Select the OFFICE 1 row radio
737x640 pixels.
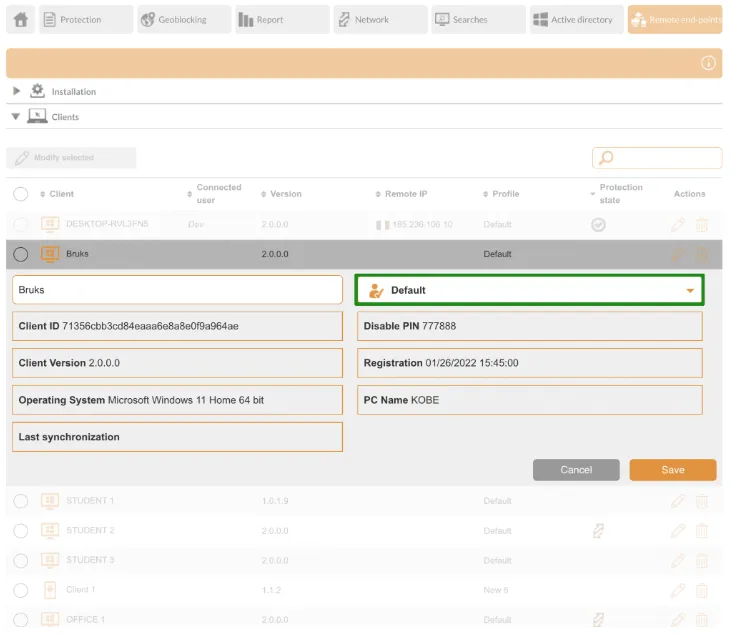(x=21, y=620)
